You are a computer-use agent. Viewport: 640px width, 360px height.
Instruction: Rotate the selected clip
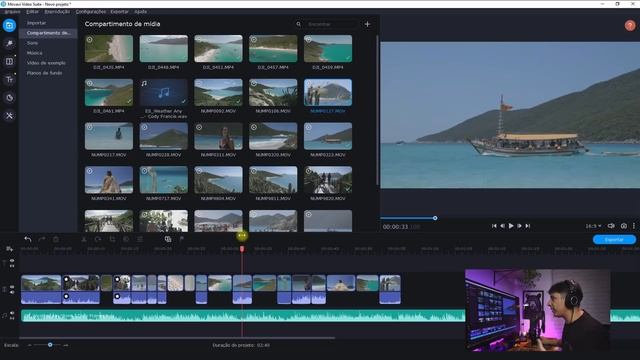tap(98, 239)
